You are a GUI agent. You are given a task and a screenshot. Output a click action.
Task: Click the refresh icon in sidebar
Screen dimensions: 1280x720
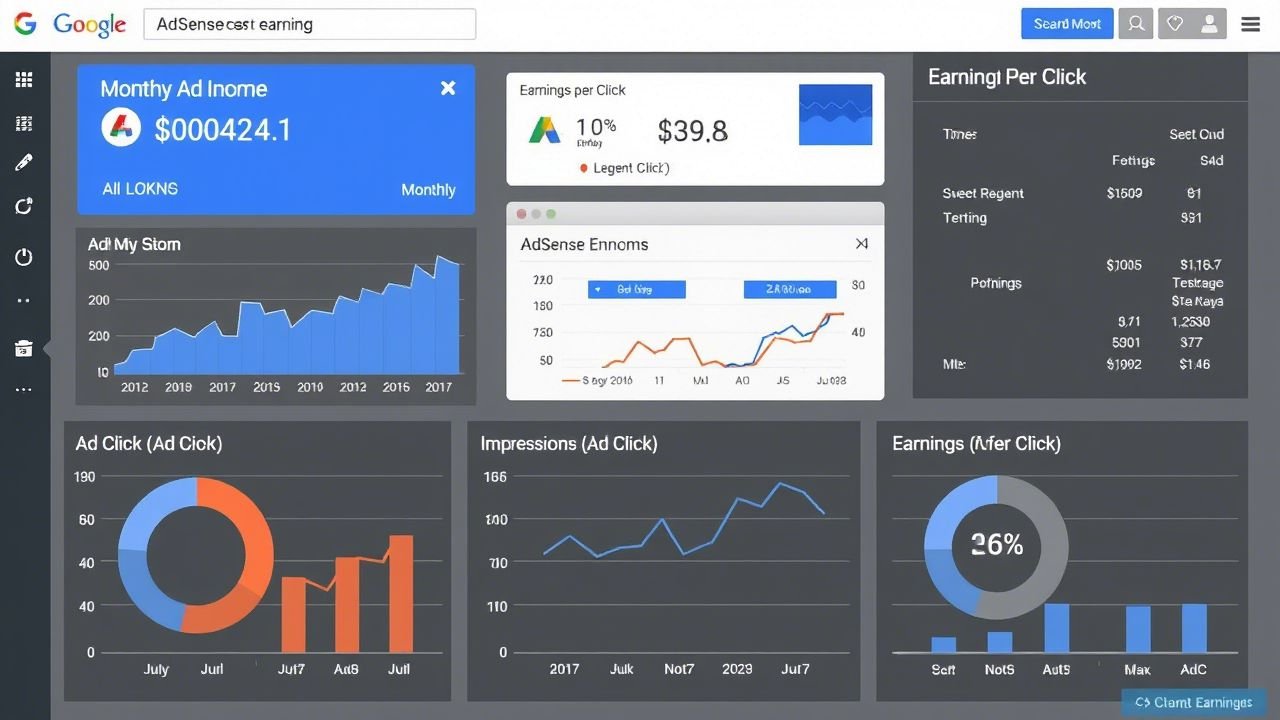pyautogui.click(x=24, y=206)
